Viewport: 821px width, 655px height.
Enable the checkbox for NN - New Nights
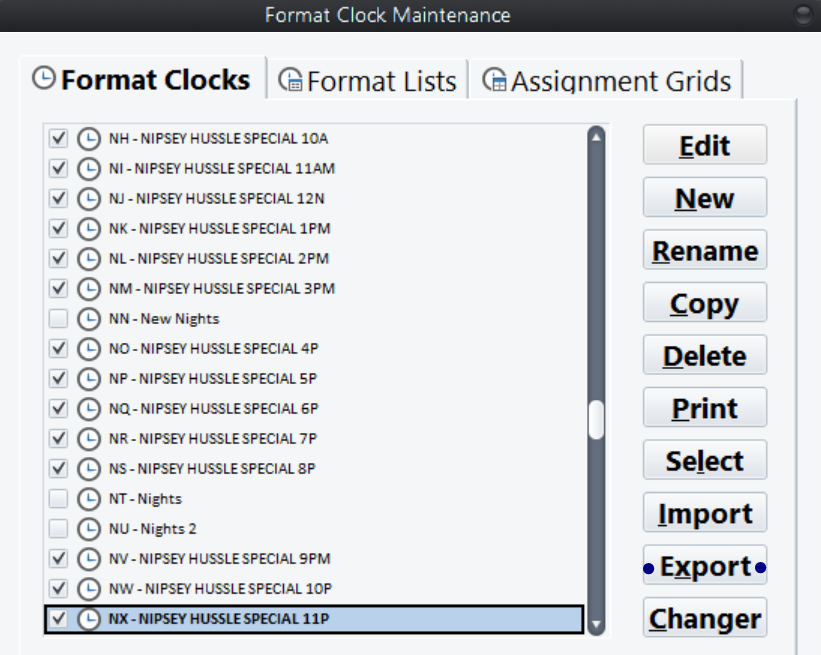pyautogui.click(x=58, y=318)
